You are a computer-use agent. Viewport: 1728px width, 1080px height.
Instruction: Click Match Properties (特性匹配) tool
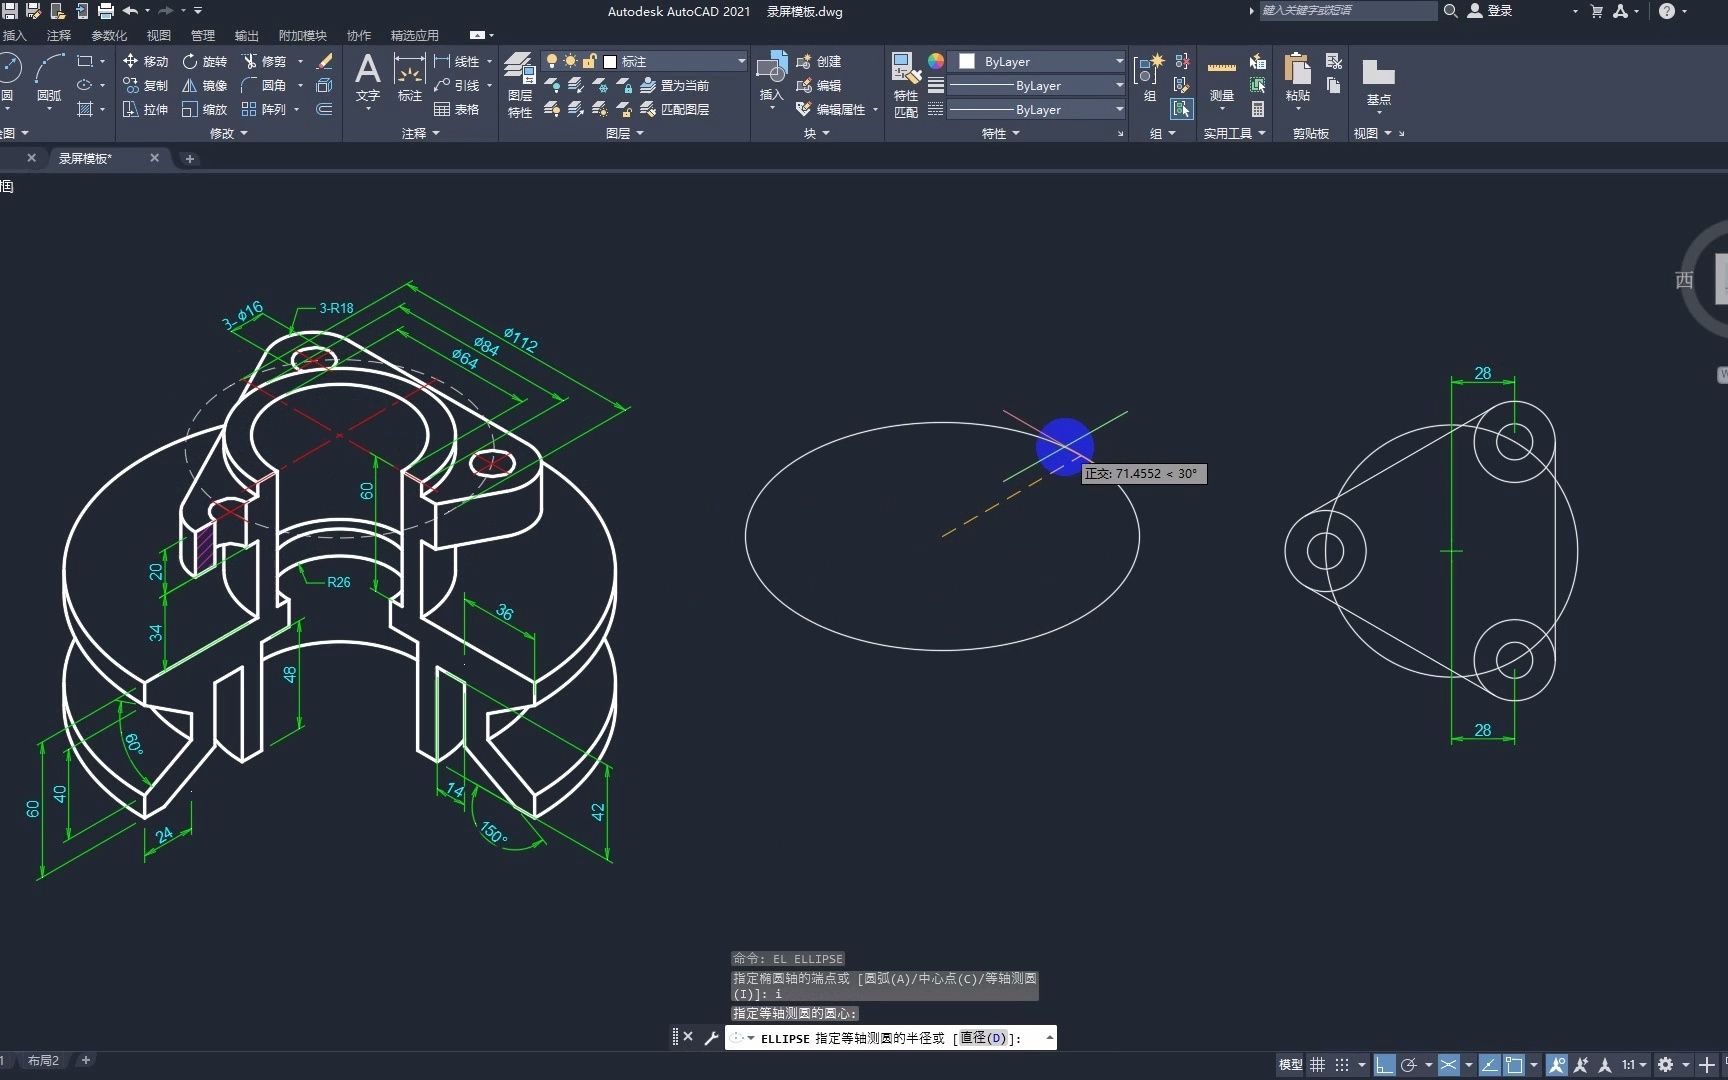[906, 85]
